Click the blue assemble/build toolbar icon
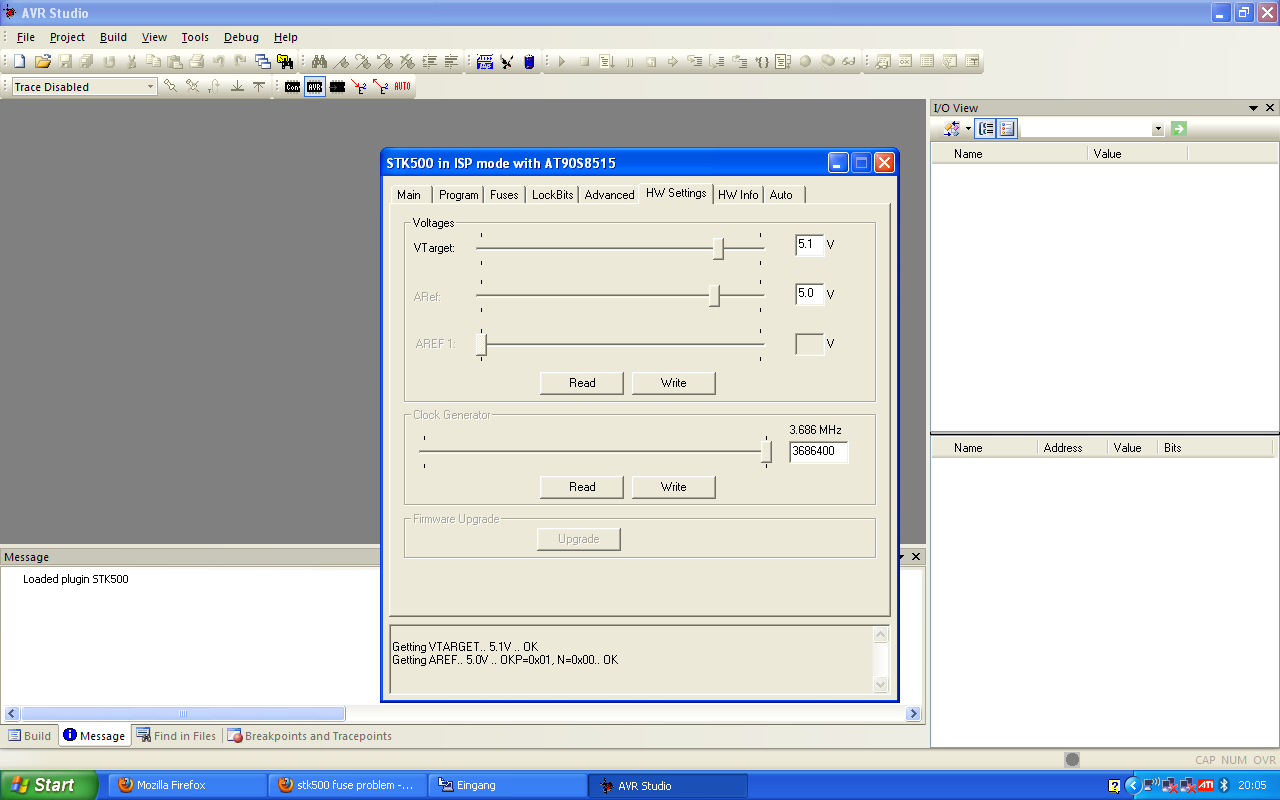Image resolution: width=1280 pixels, height=800 pixels. pyautogui.click(x=485, y=62)
